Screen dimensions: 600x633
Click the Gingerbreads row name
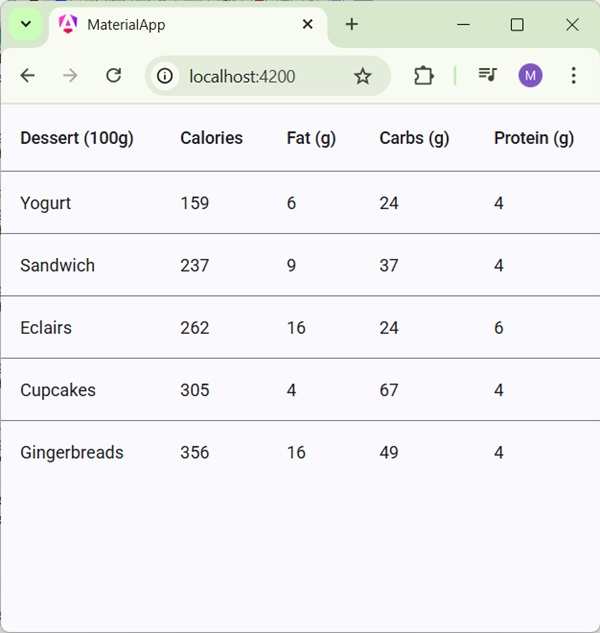(72, 453)
